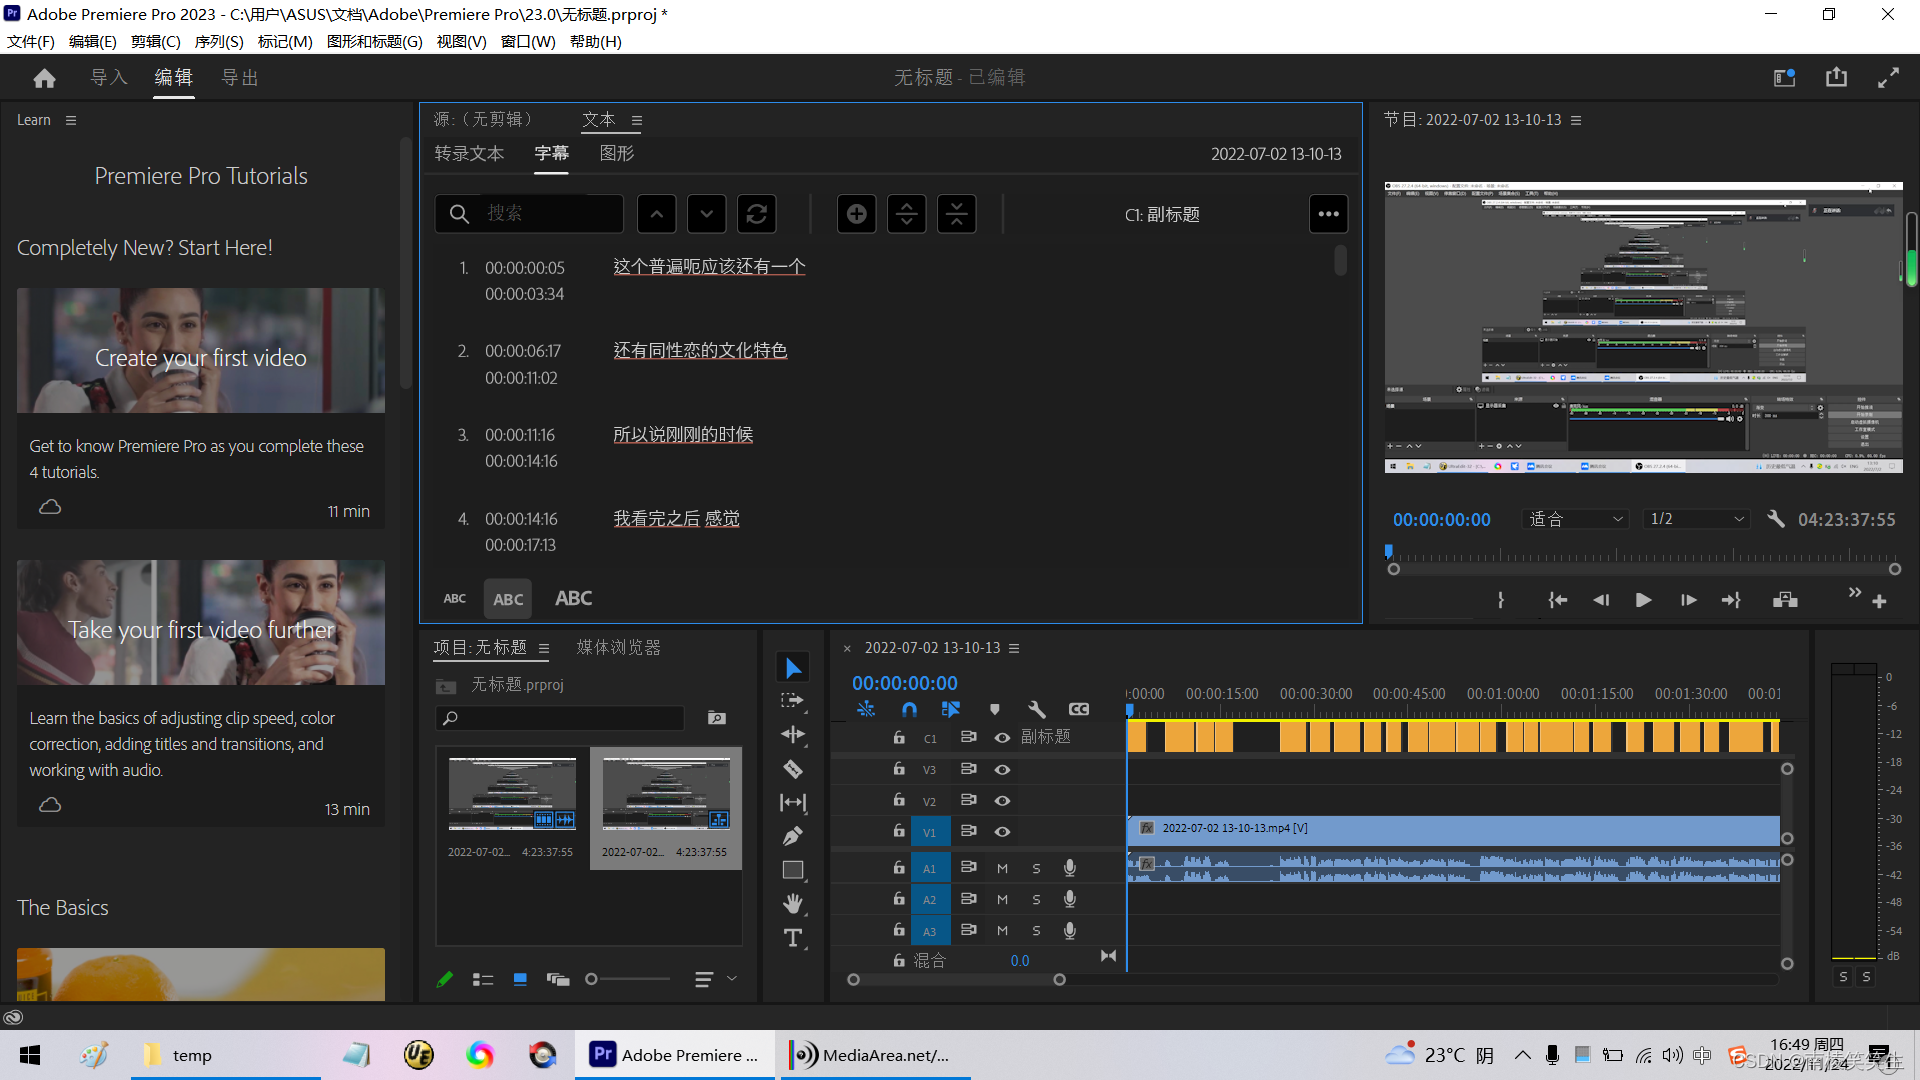
Task: Toggle linked selection in timeline
Action: (x=950, y=709)
